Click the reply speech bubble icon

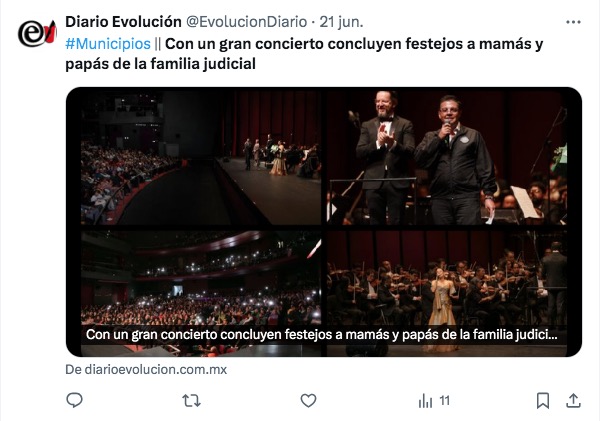tap(74, 400)
